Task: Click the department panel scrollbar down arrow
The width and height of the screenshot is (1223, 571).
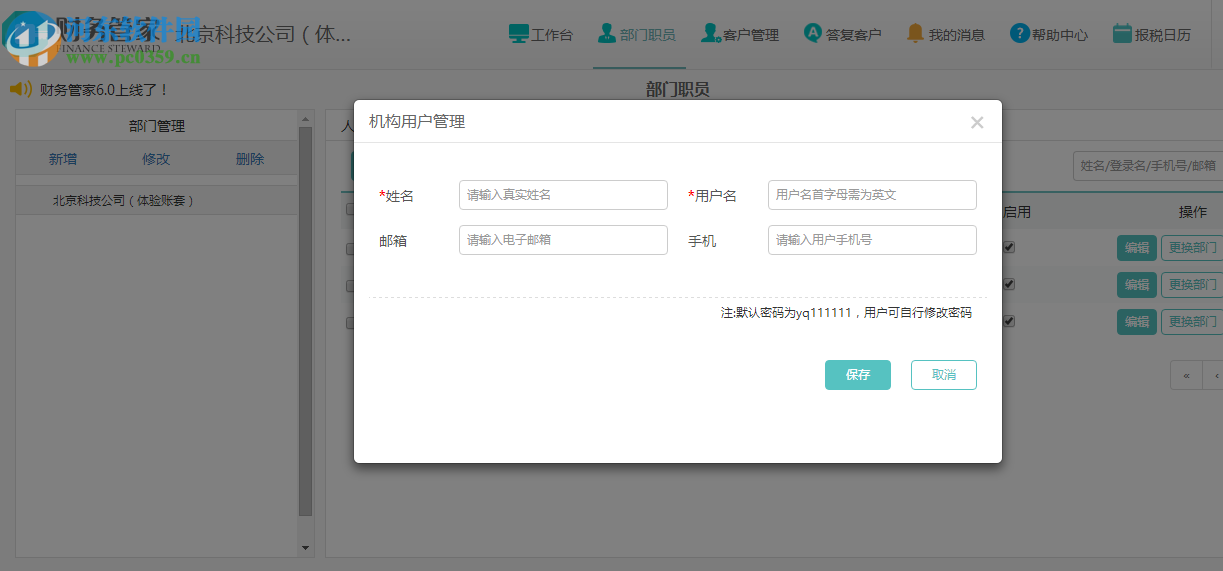Action: 306,548
